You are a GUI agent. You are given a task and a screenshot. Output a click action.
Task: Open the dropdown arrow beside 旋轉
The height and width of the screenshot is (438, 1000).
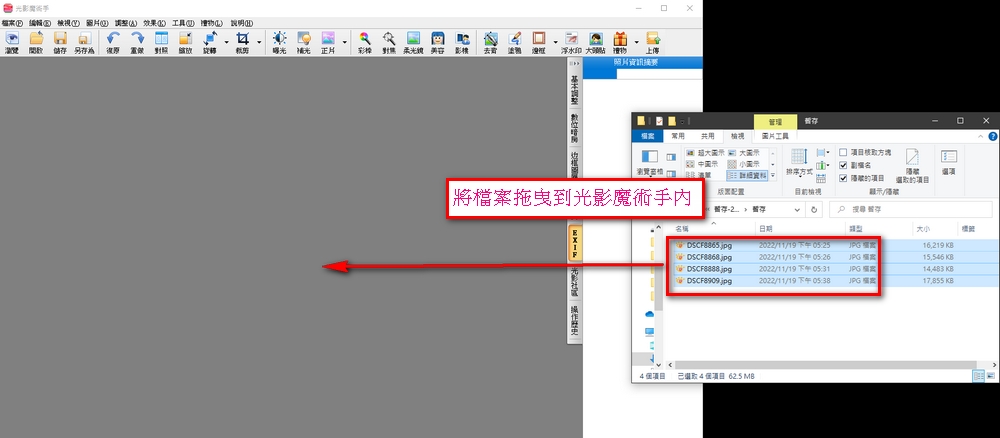coord(226,43)
